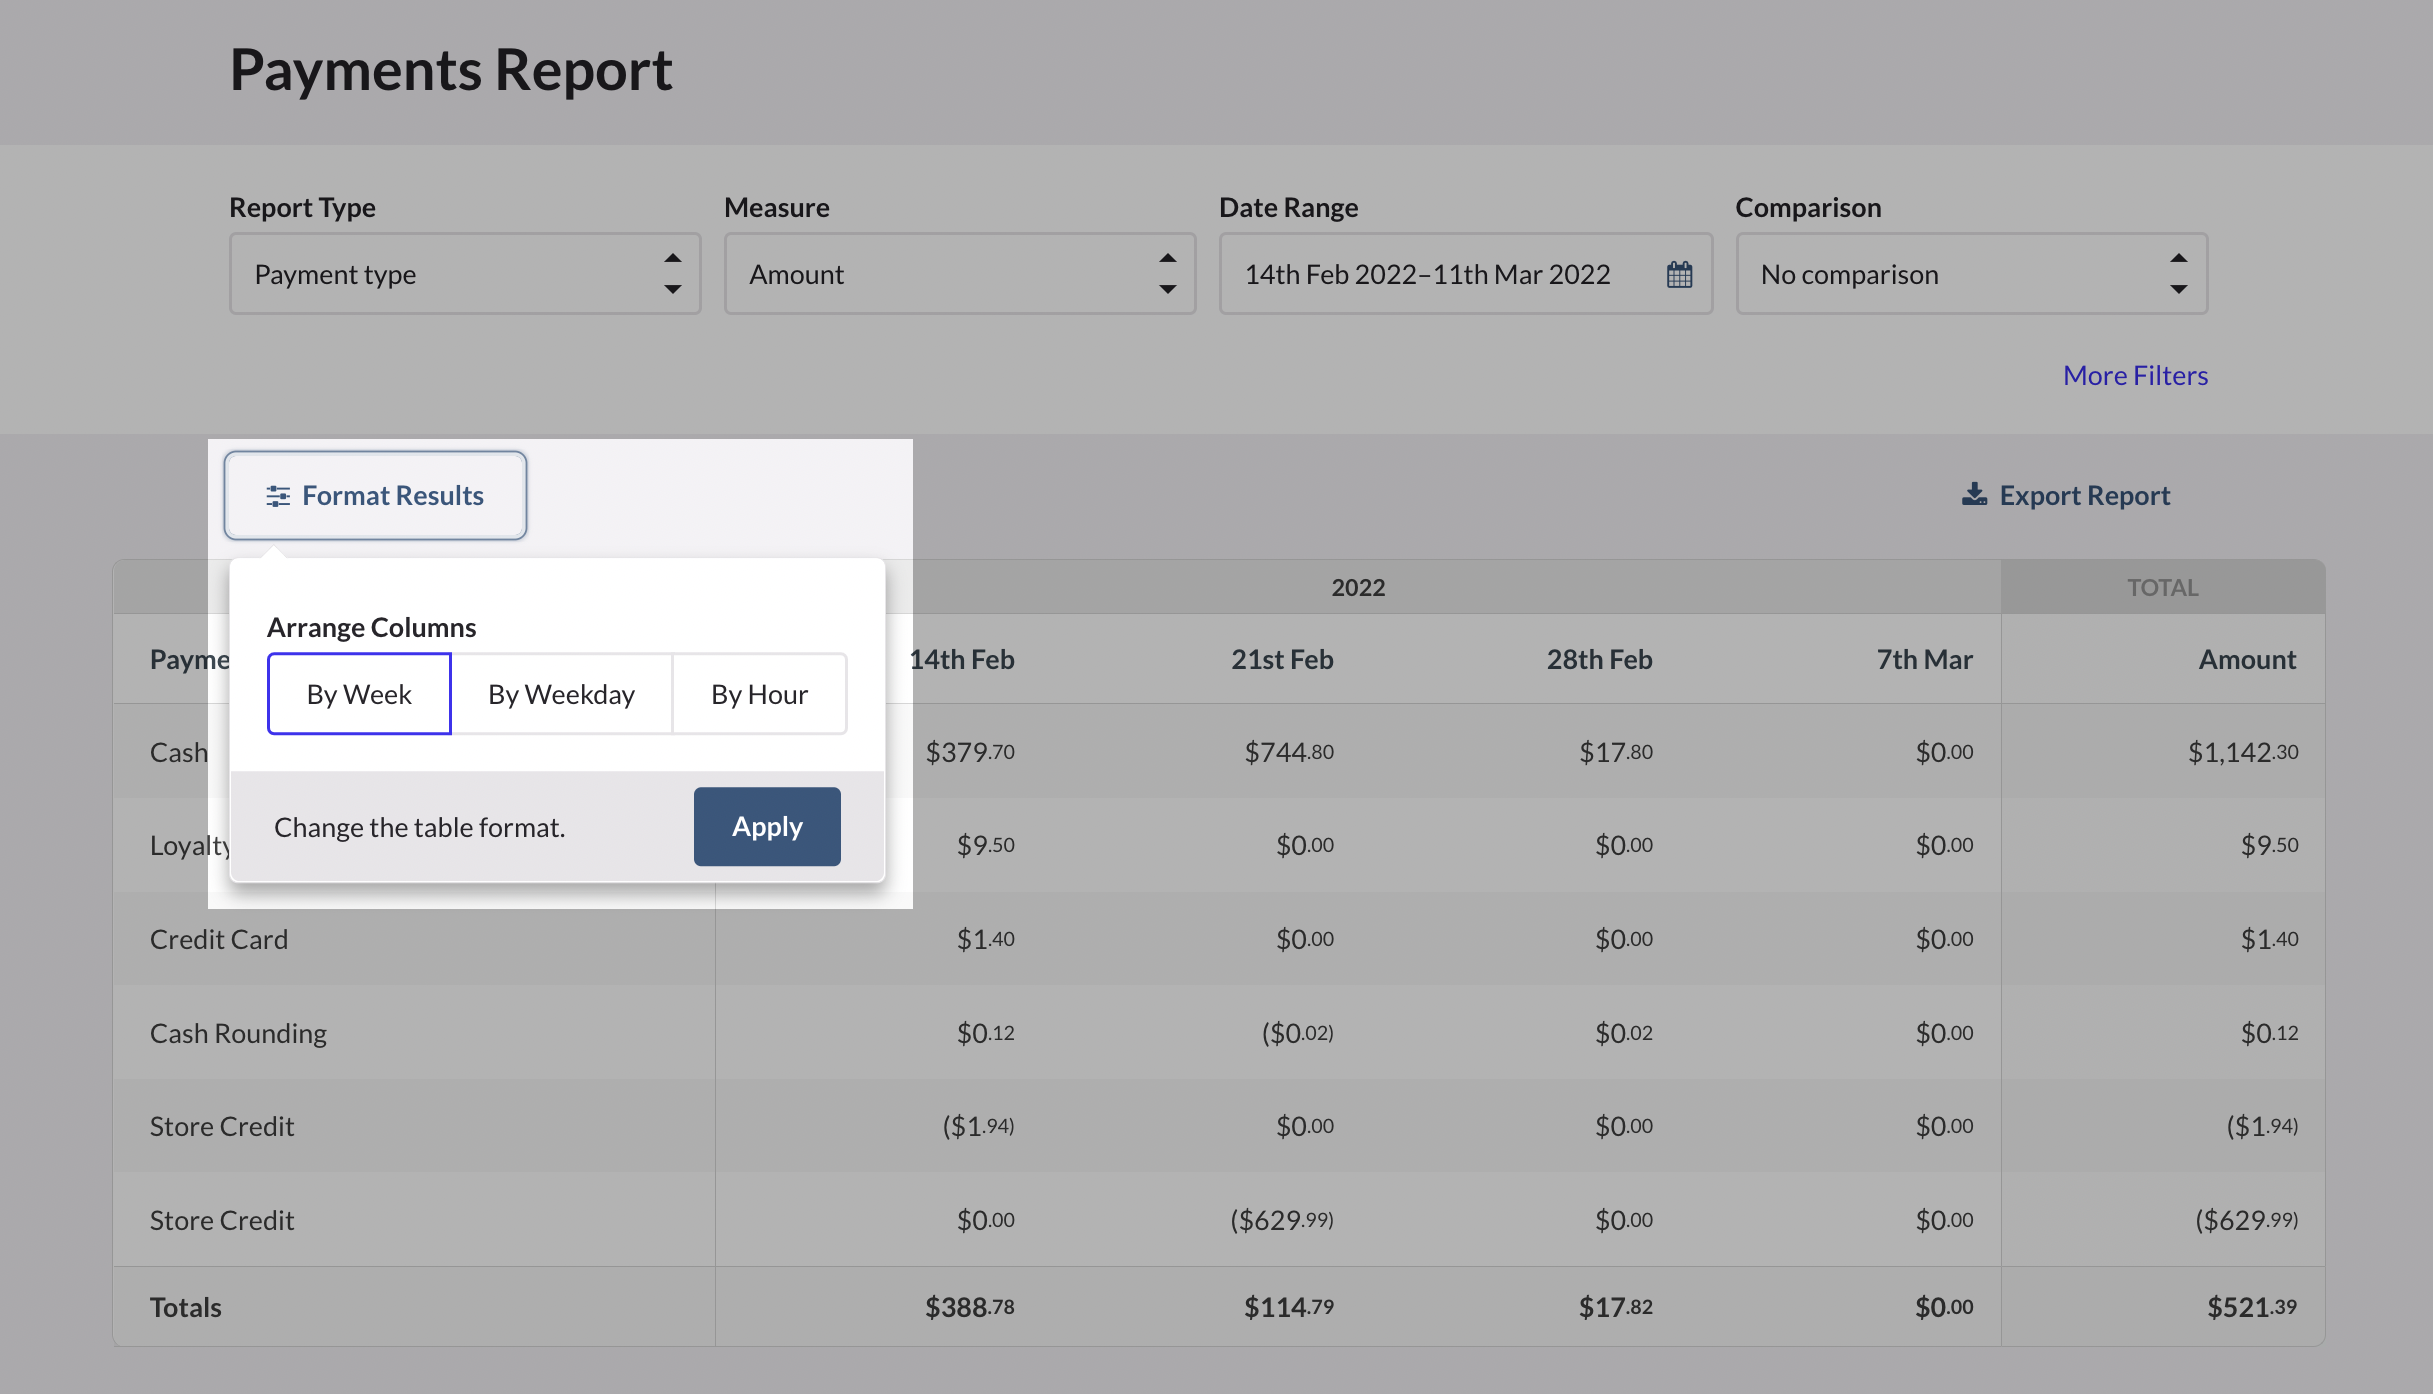Click the Measure selector arrows icon
This screenshot has width=2433, height=1394.
(1167, 274)
